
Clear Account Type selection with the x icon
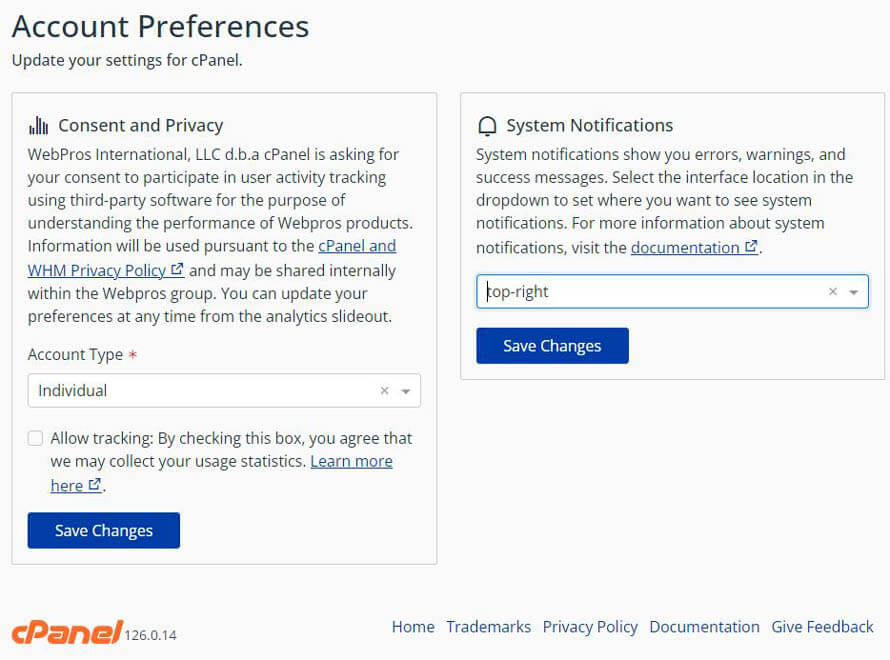(x=385, y=390)
